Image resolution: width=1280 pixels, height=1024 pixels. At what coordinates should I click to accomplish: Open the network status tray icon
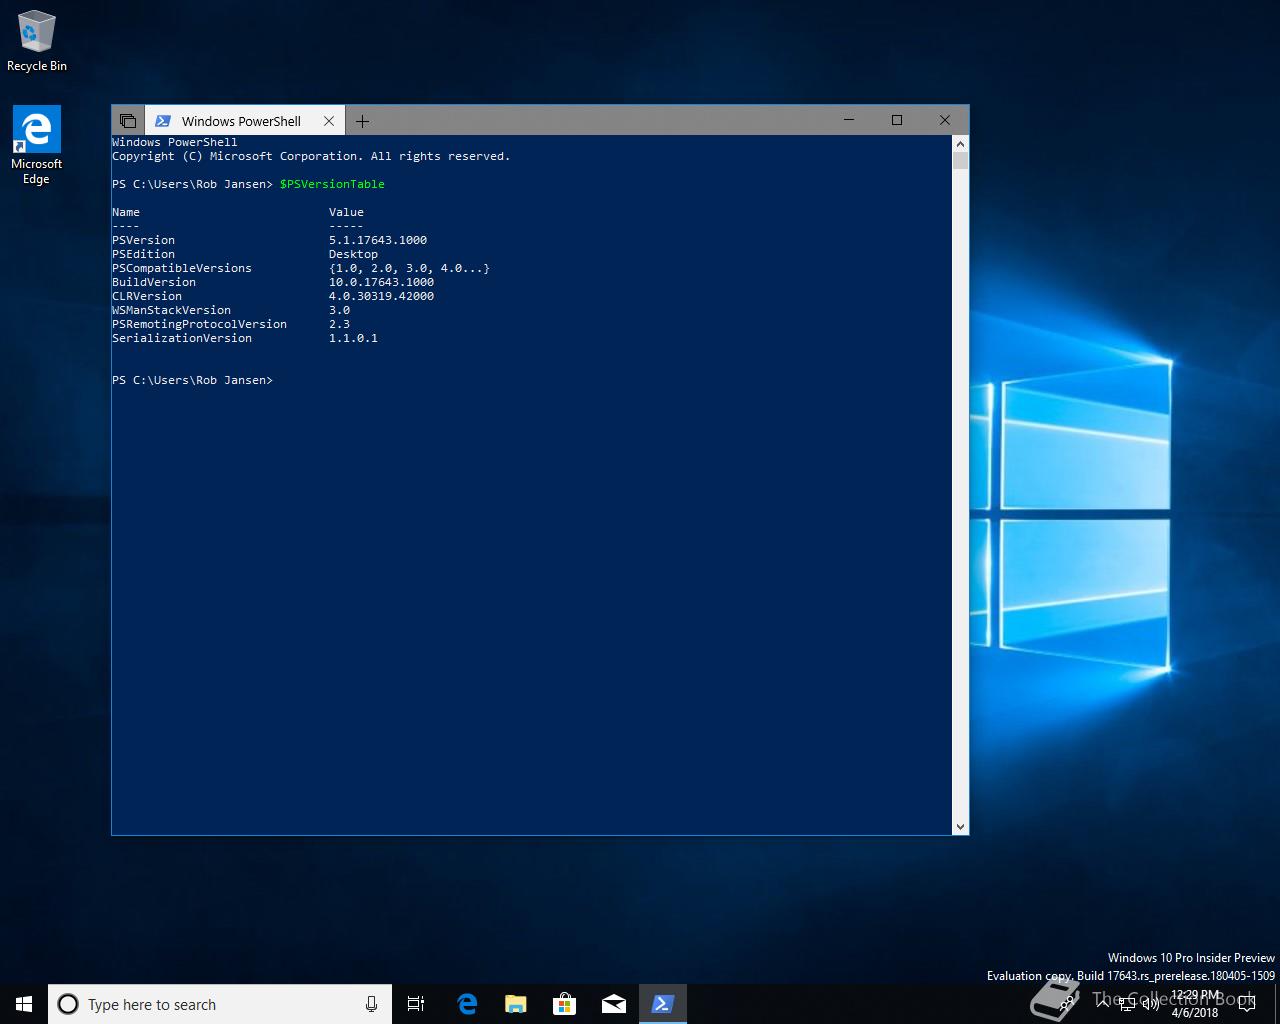(1126, 1005)
